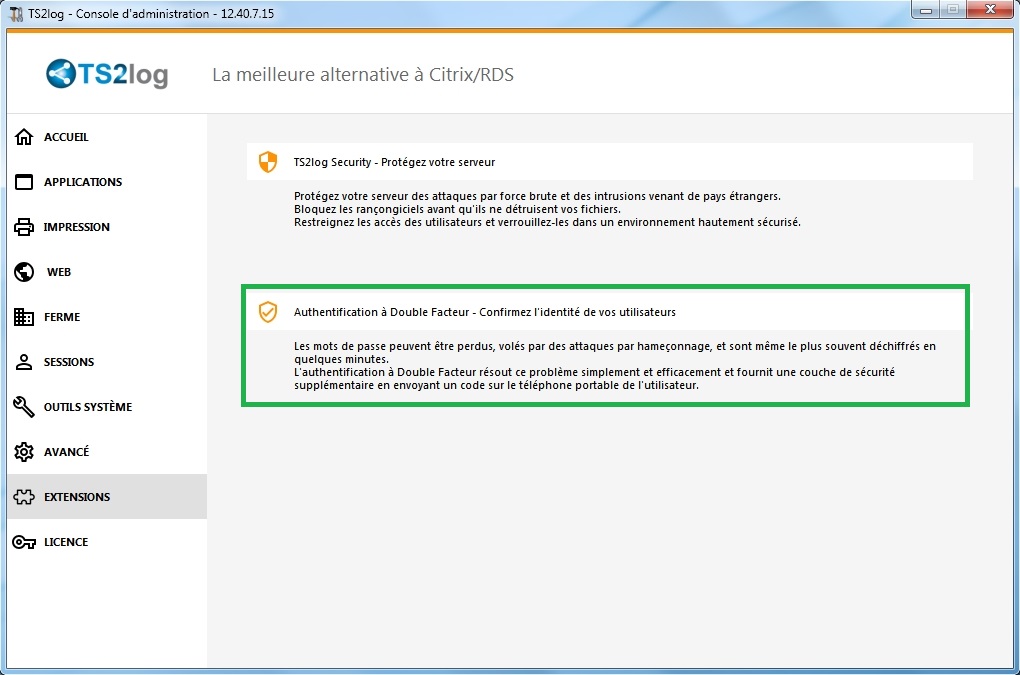Click 'La meilleure alternative à Citrix/RDS' tagline

click(363, 75)
